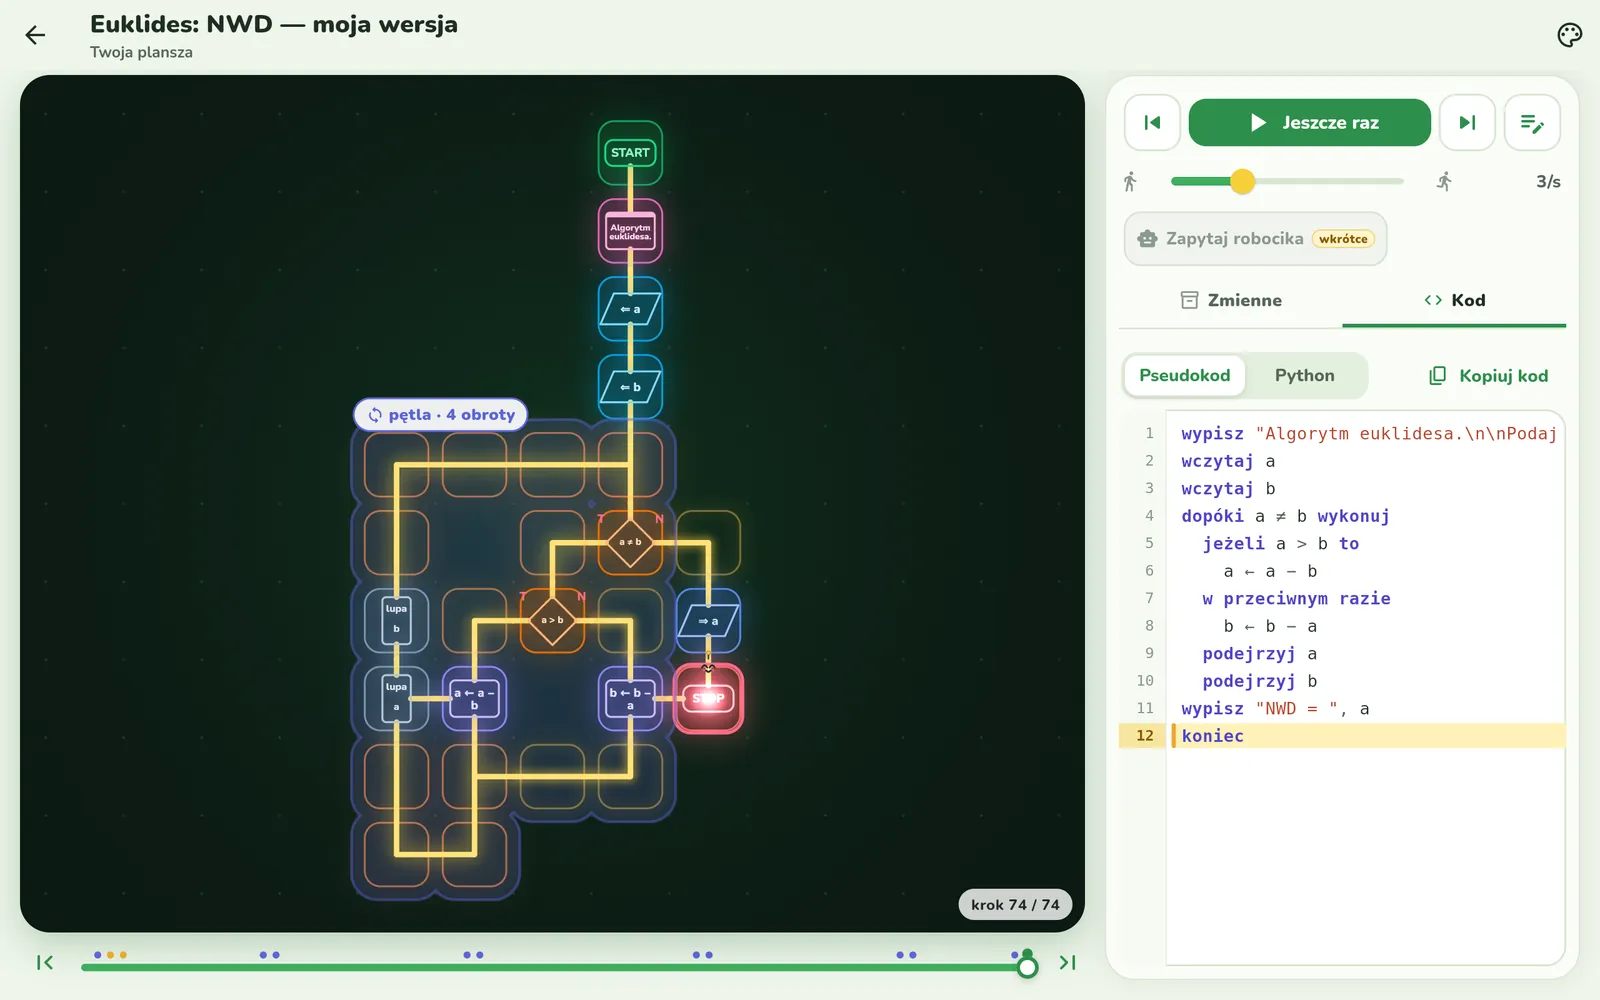Viewport: 1600px width, 1000px height.
Task: Skip timeline to the end
Action: point(1067,963)
